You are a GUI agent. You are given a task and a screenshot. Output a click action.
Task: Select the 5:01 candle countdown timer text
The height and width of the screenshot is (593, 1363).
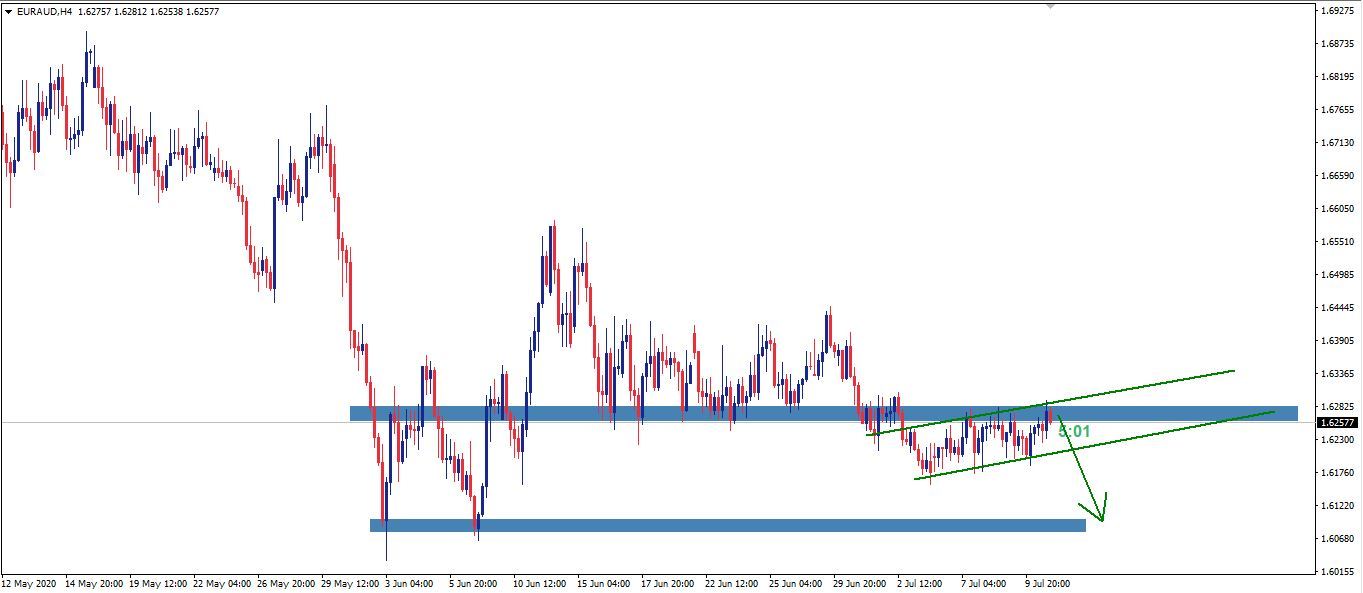(x=1074, y=432)
